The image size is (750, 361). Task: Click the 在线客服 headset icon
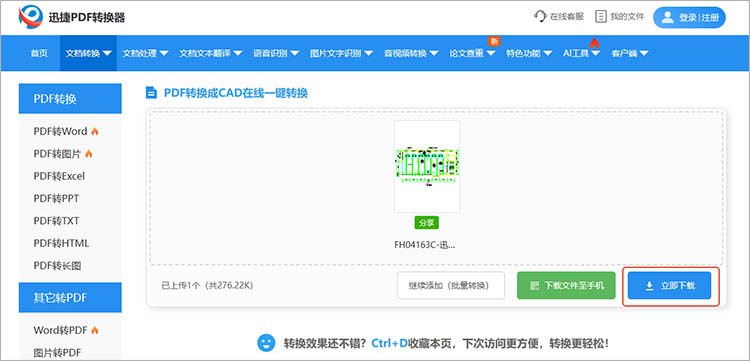click(540, 17)
